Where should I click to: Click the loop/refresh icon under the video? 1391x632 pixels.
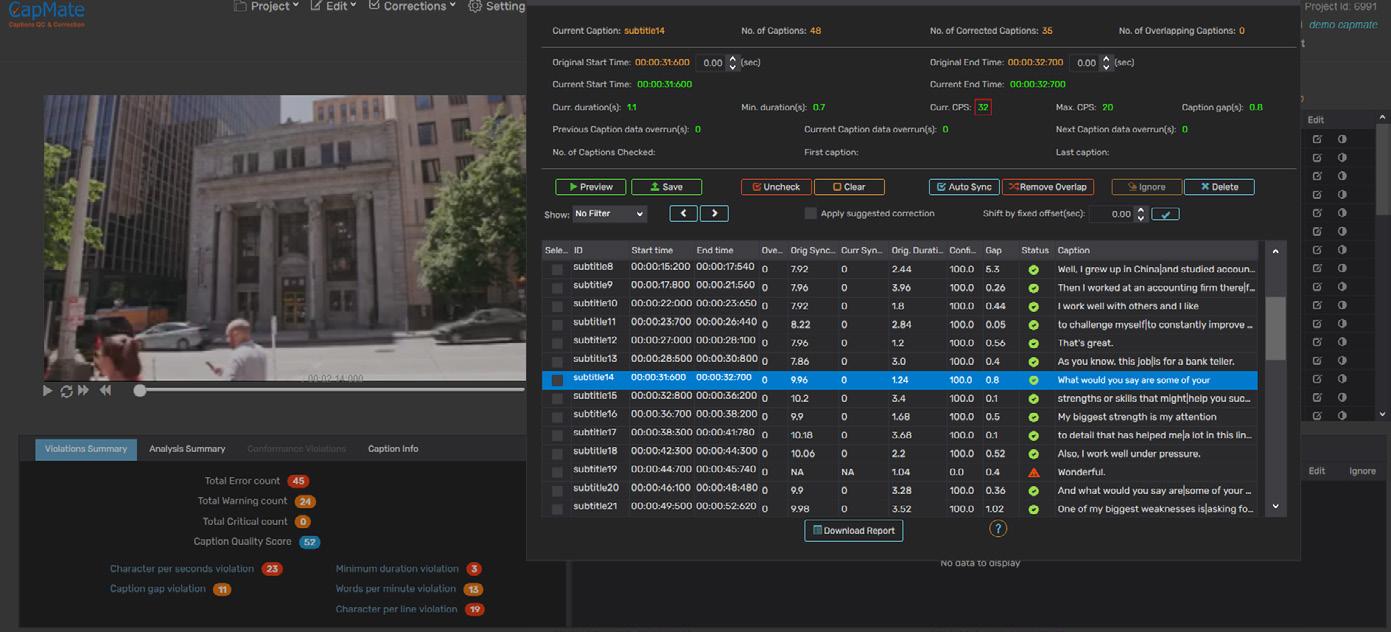(x=66, y=391)
